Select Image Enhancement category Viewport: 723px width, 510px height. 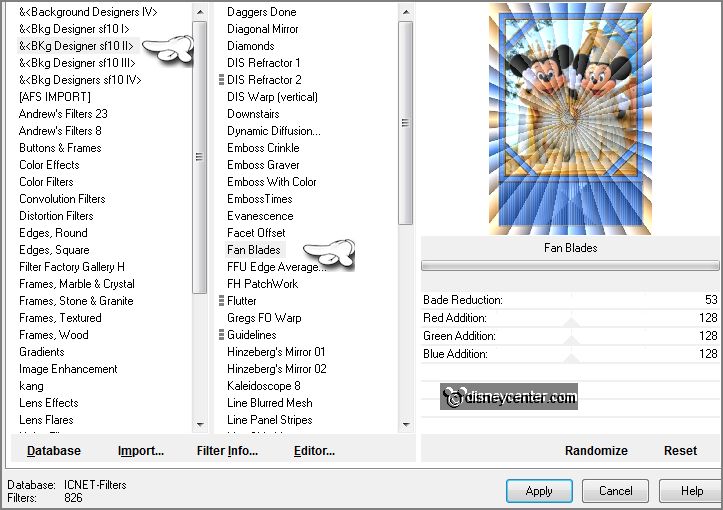pyautogui.click(x=68, y=369)
